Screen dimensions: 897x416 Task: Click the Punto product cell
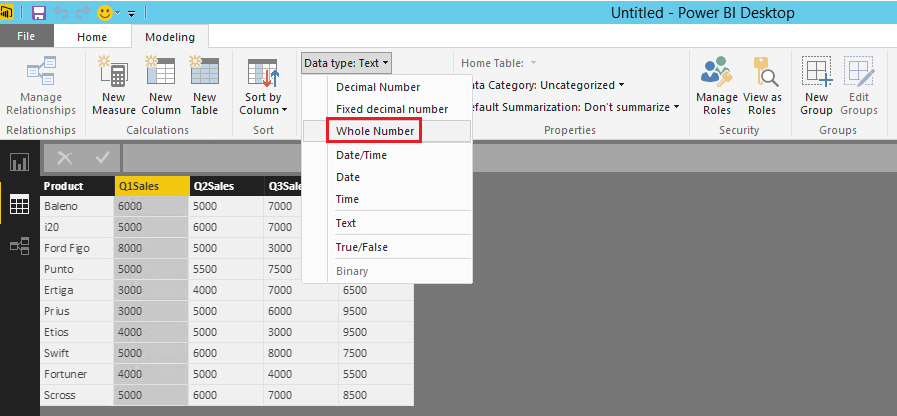tap(77, 269)
